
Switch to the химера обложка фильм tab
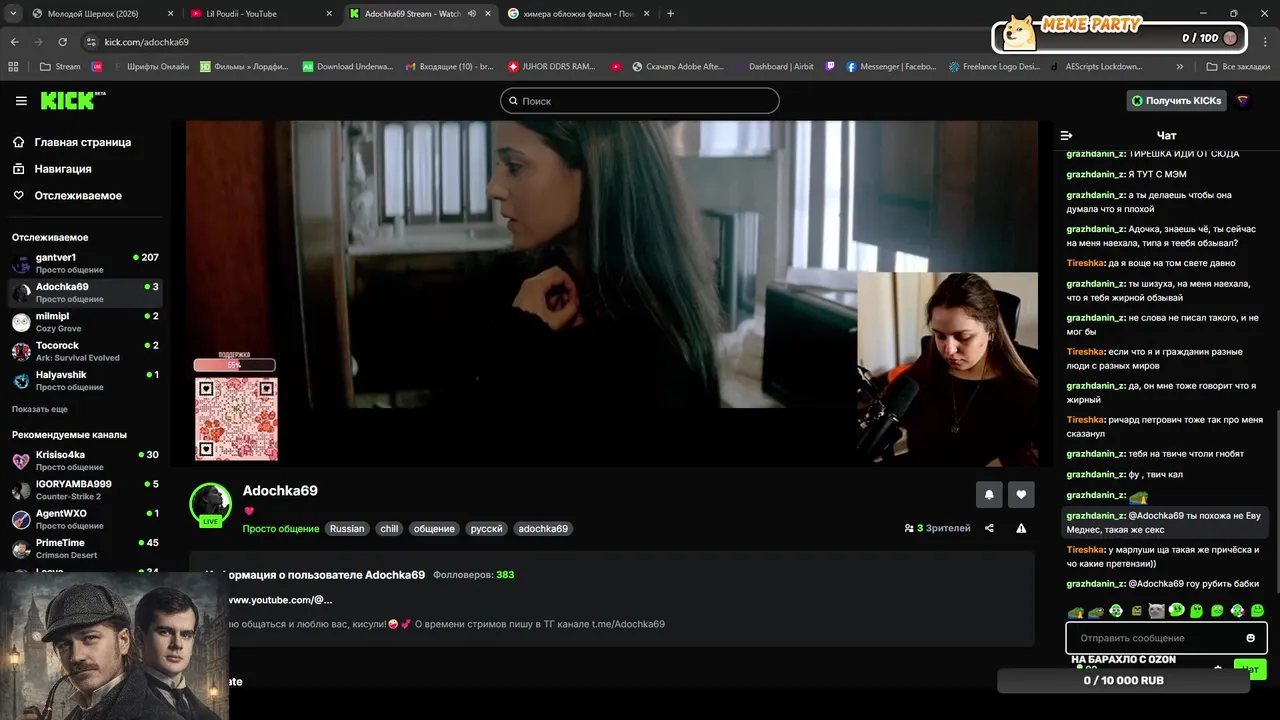click(x=578, y=14)
